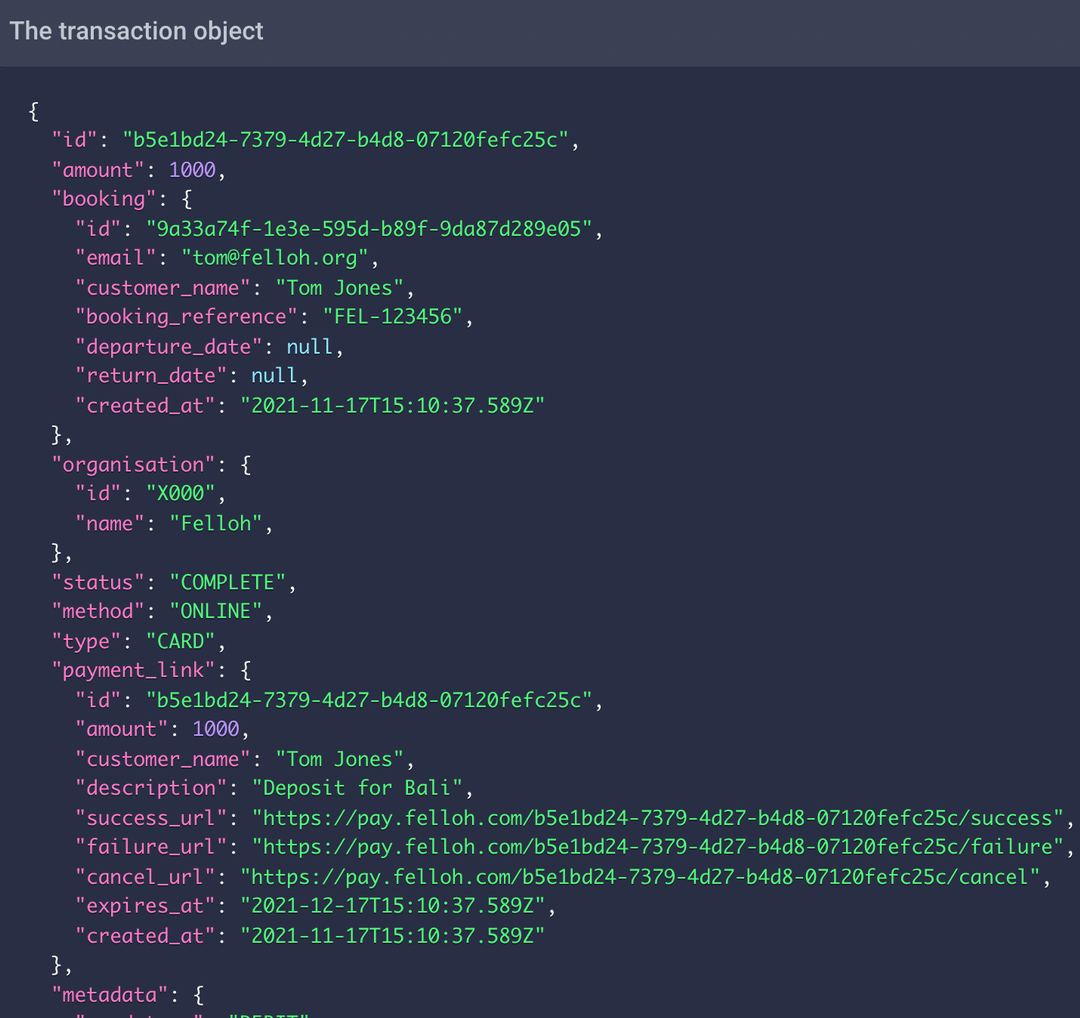Viewport: 1080px width, 1018px height.
Task: Click the "COMPLETE" status value
Action: tap(231, 582)
